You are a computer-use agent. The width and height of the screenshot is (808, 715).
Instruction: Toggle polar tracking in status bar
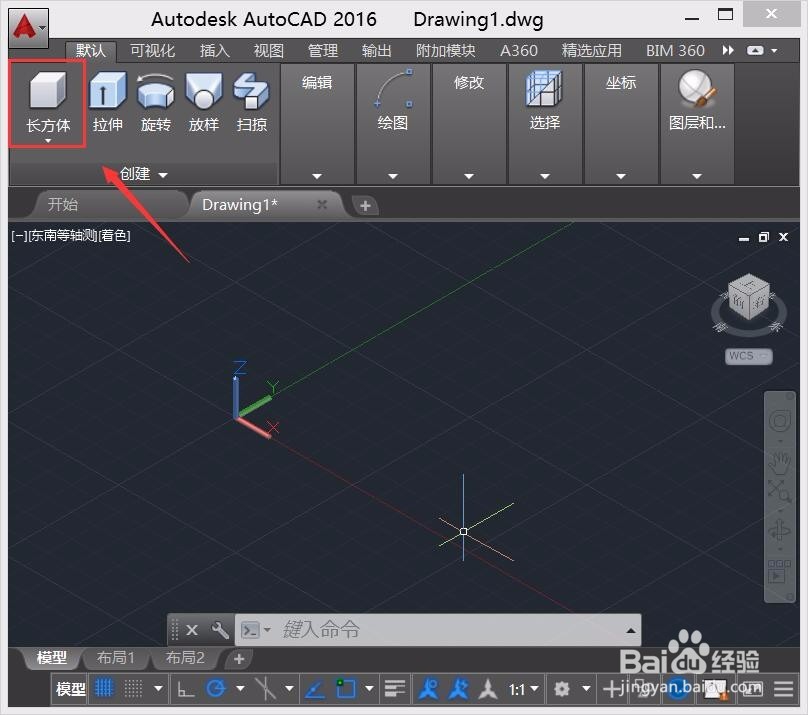tap(216, 689)
